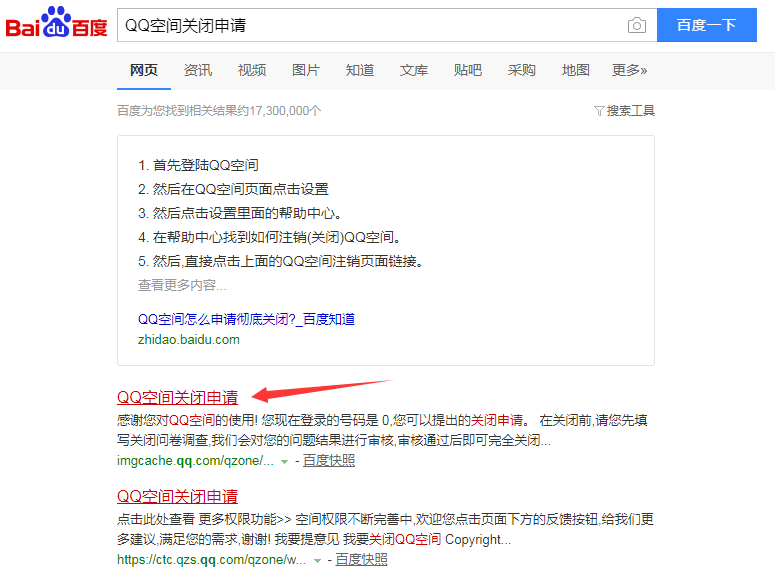Open the 图片 tab
Viewport: 775px width, 575px height.
point(305,70)
